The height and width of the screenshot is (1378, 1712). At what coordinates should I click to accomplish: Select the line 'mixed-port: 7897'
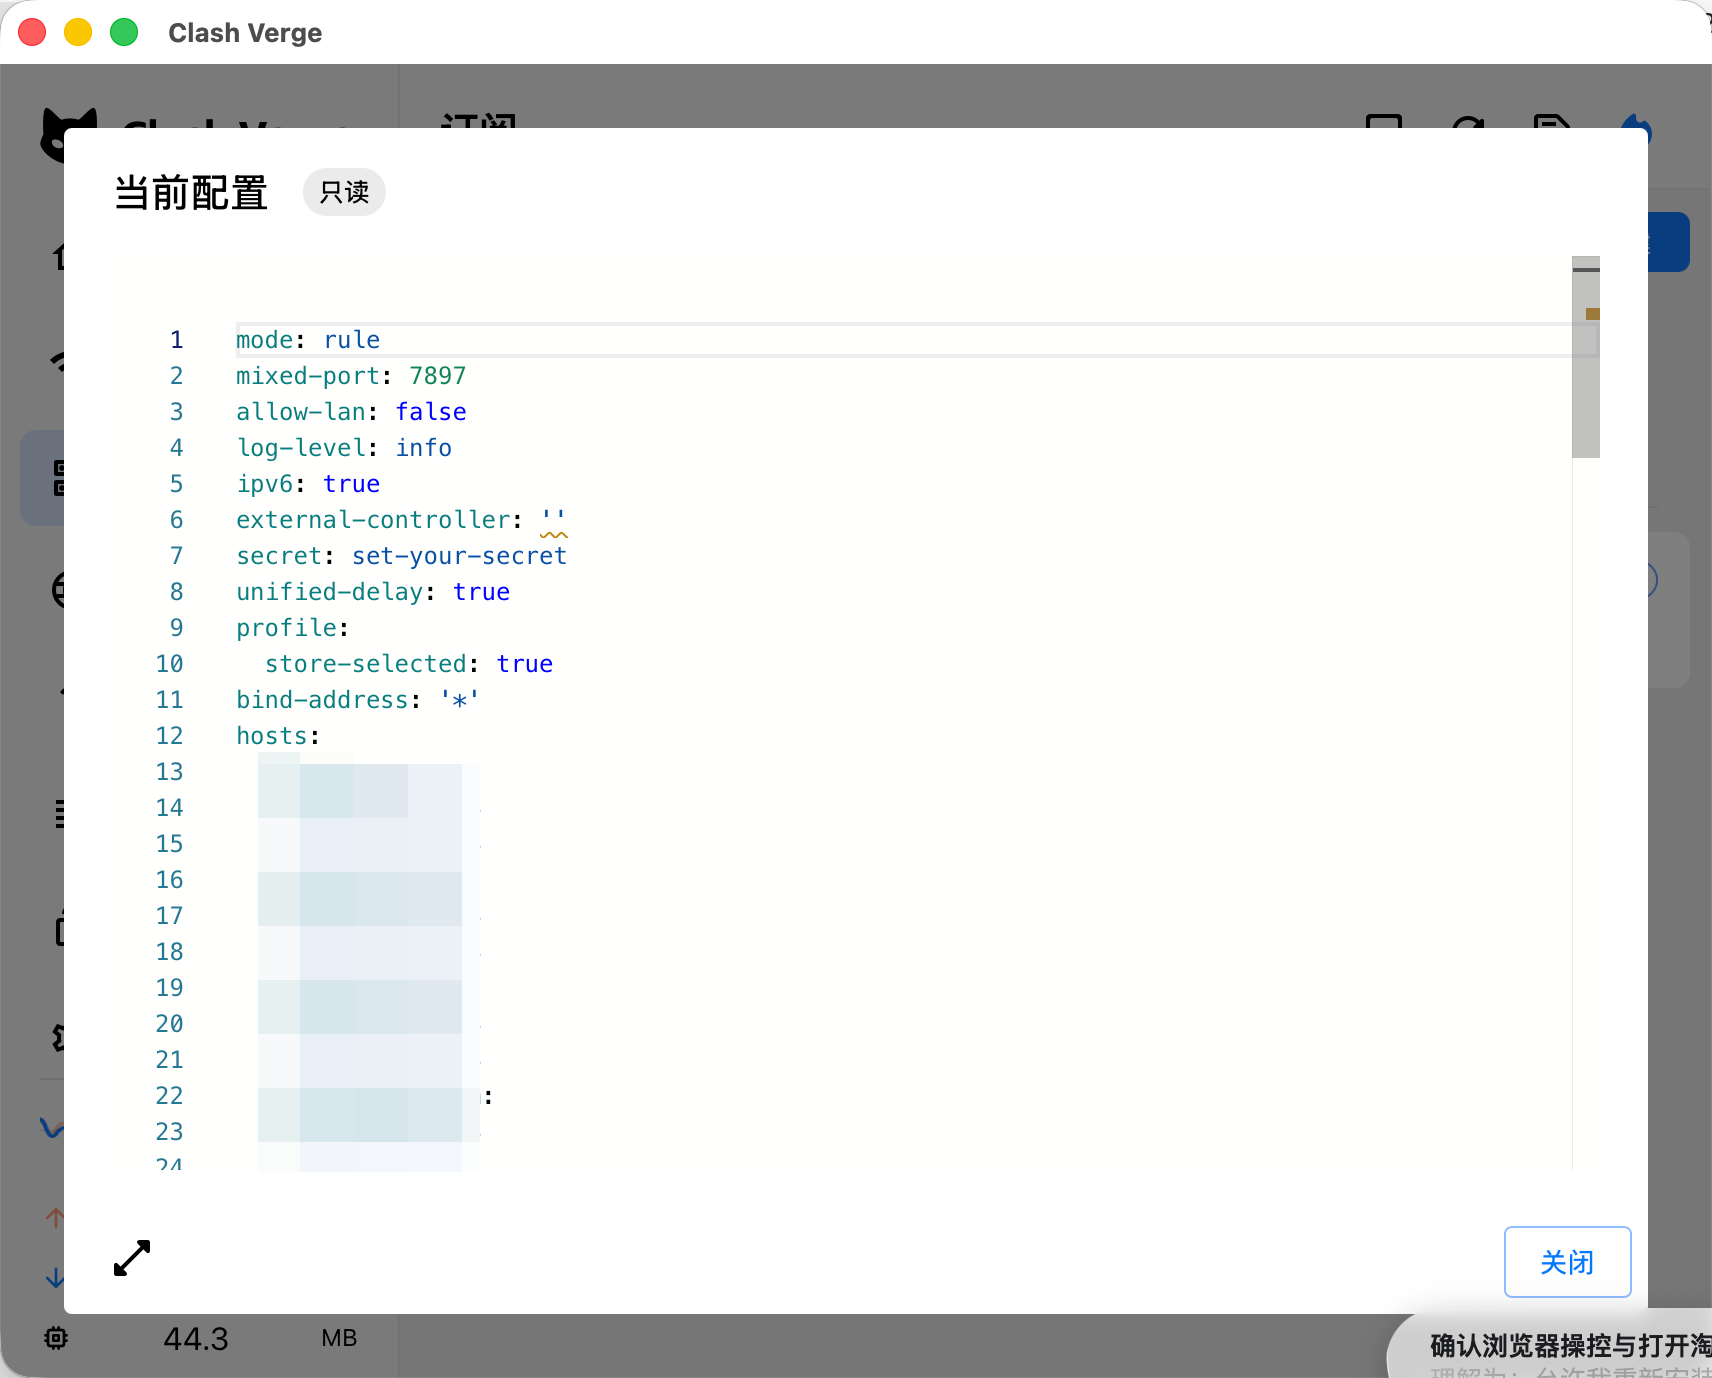point(351,376)
